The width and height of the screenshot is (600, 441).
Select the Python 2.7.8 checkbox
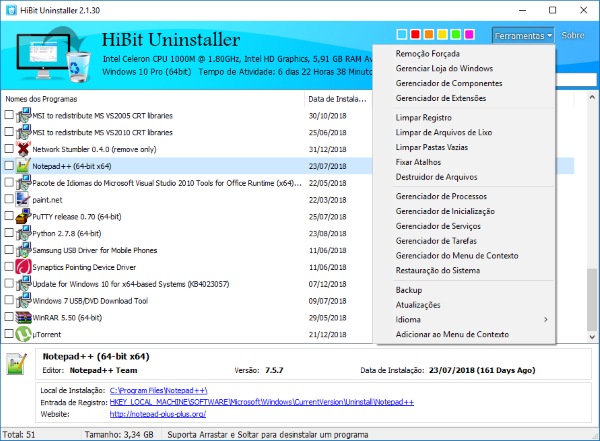tap(9, 233)
